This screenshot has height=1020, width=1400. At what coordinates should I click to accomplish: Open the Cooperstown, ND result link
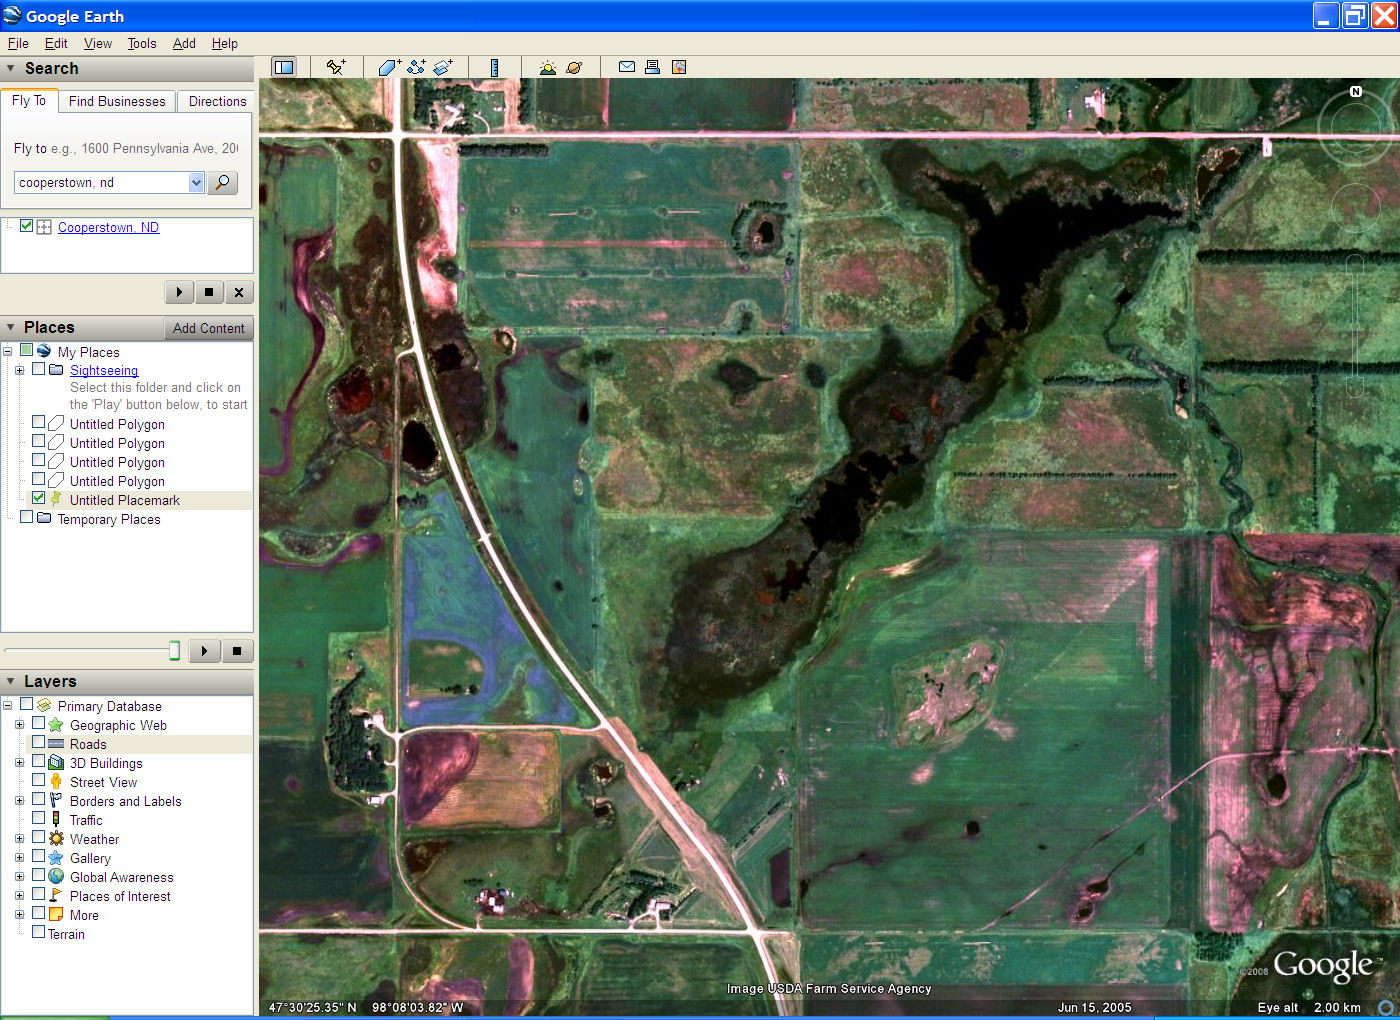pyautogui.click(x=108, y=227)
